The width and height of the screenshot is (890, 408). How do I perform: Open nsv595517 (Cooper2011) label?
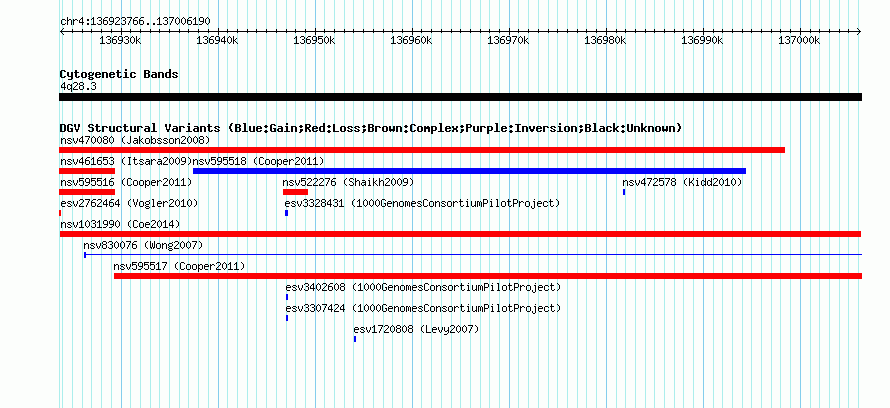coord(179,266)
